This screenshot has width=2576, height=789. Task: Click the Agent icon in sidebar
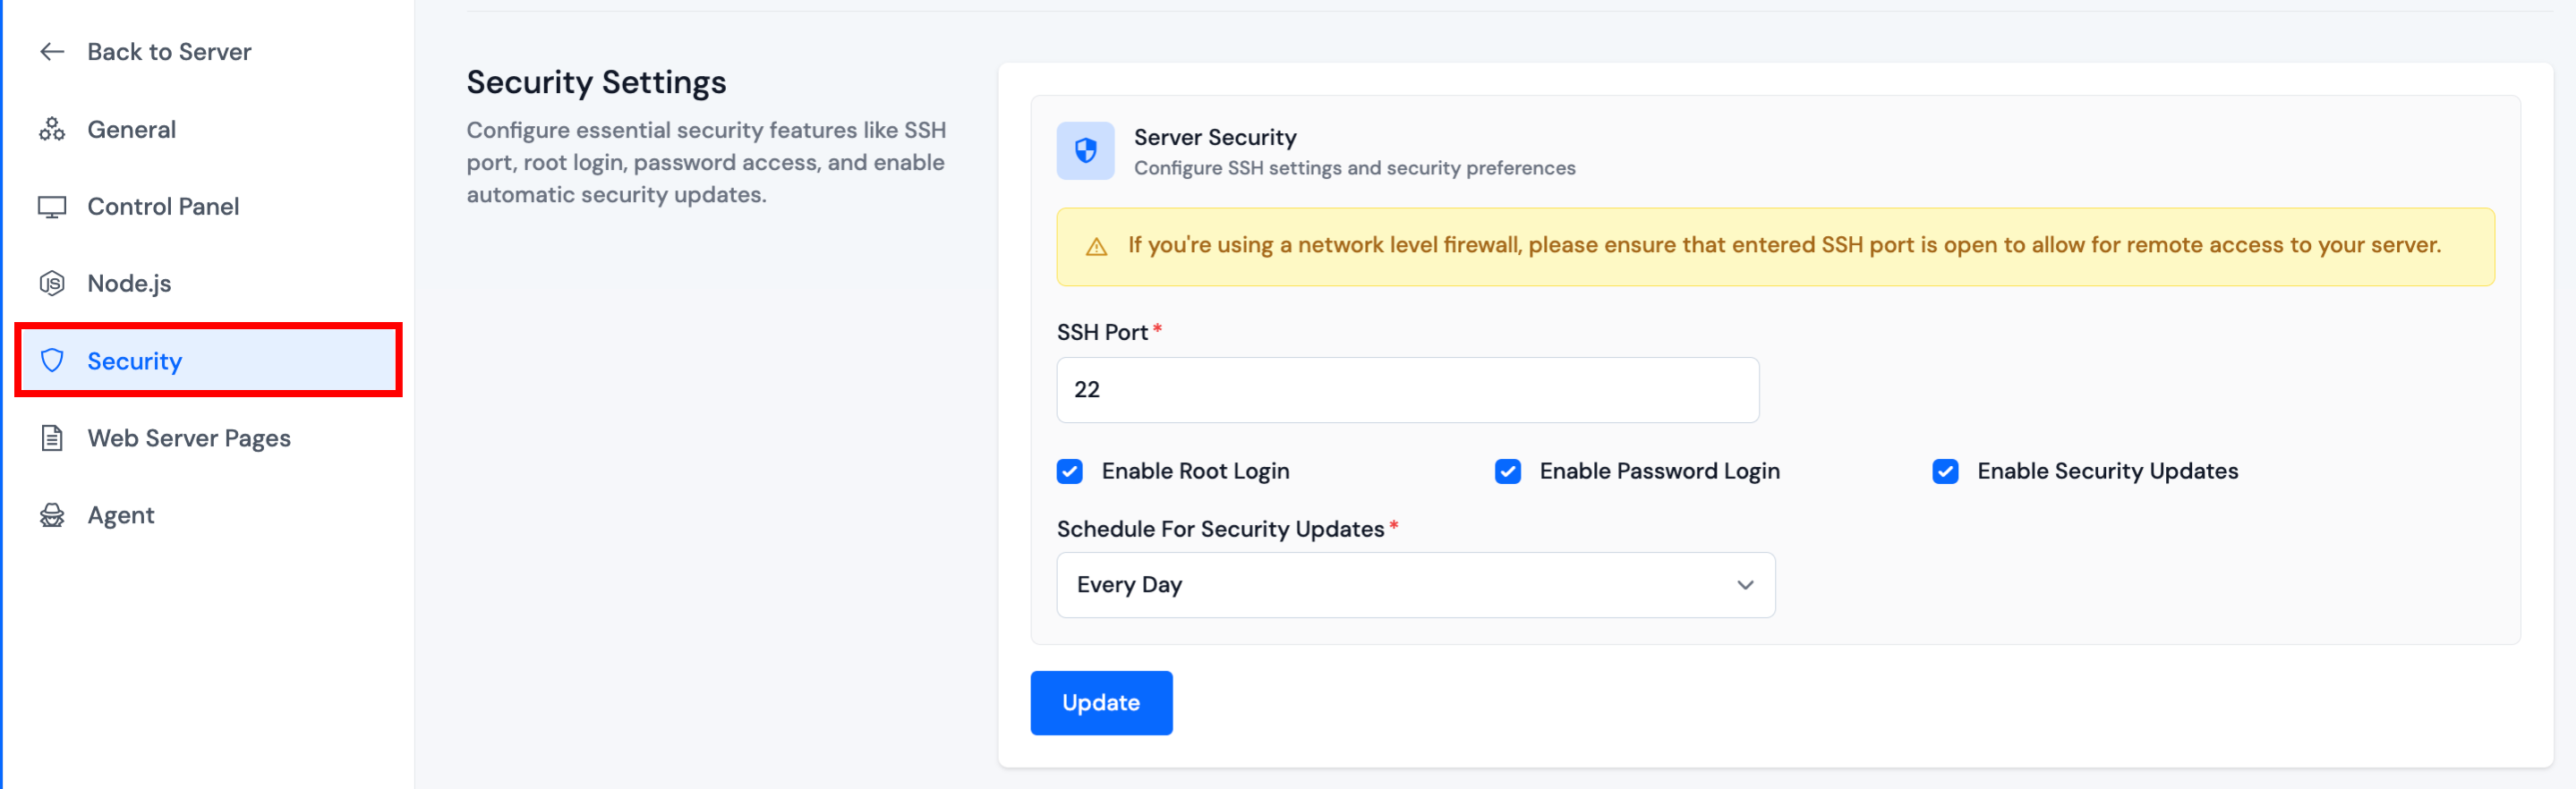coord(52,515)
